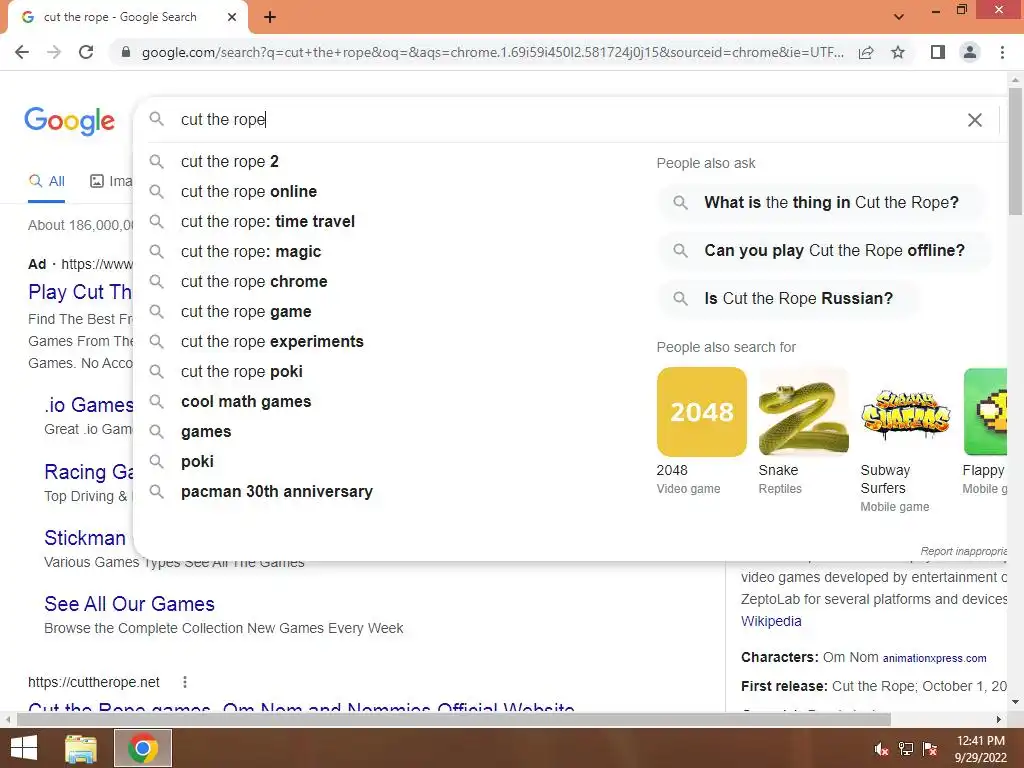View site security lock info
1024x768 pixels.
pyautogui.click(x=126, y=52)
